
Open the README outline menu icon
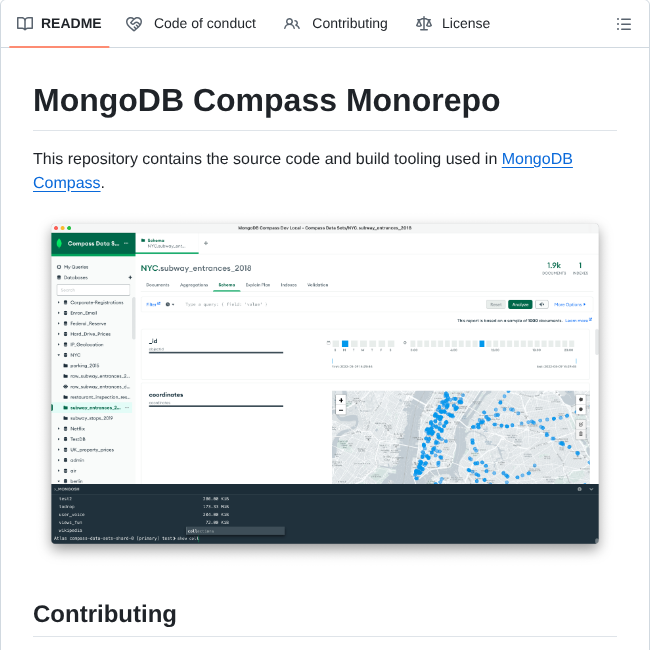pos(623,24)
